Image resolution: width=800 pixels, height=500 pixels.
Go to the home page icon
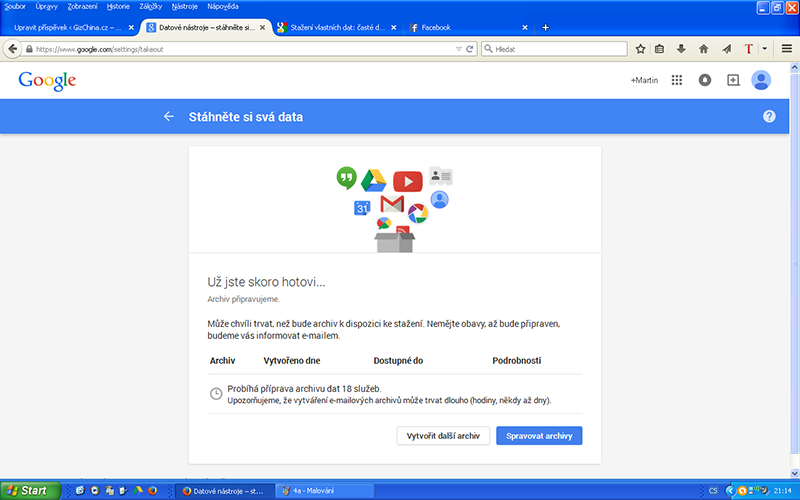(x=704, y=49)
